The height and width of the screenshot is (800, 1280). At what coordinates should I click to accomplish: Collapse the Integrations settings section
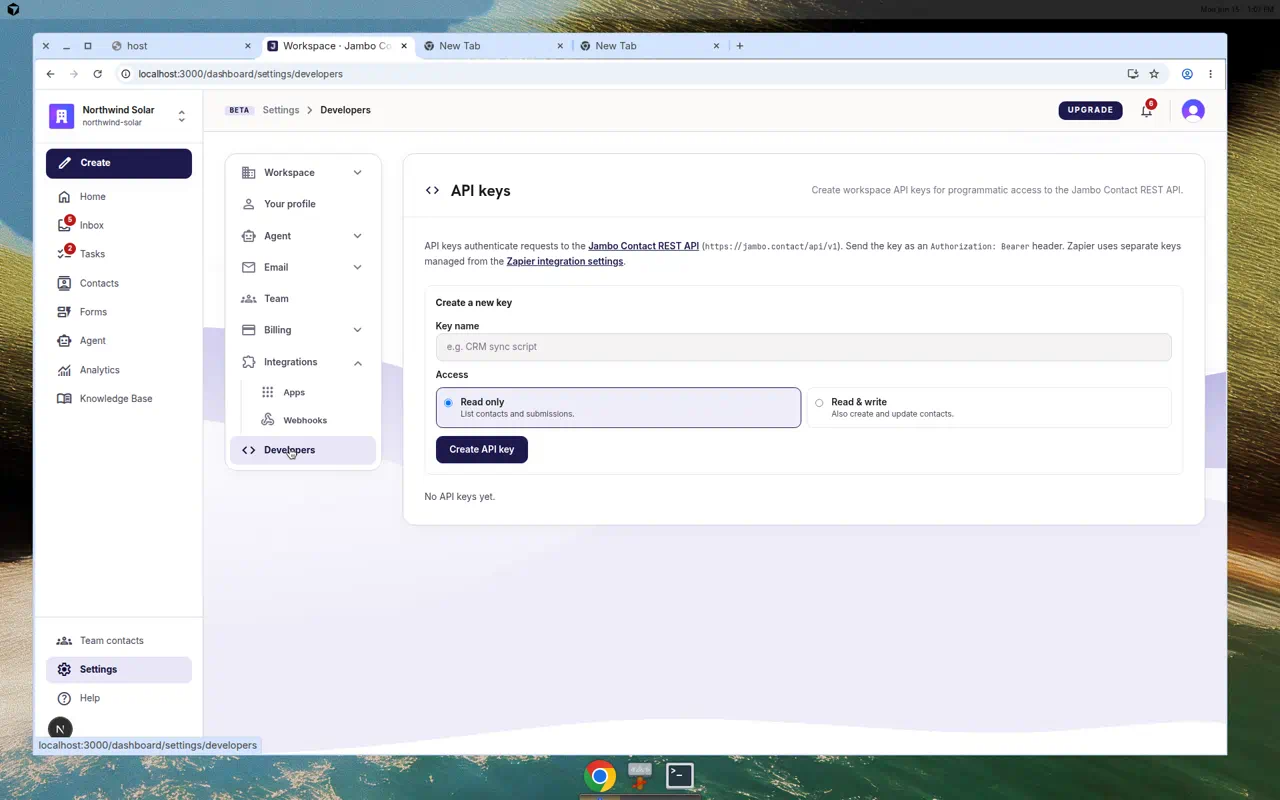pos(303,362)
